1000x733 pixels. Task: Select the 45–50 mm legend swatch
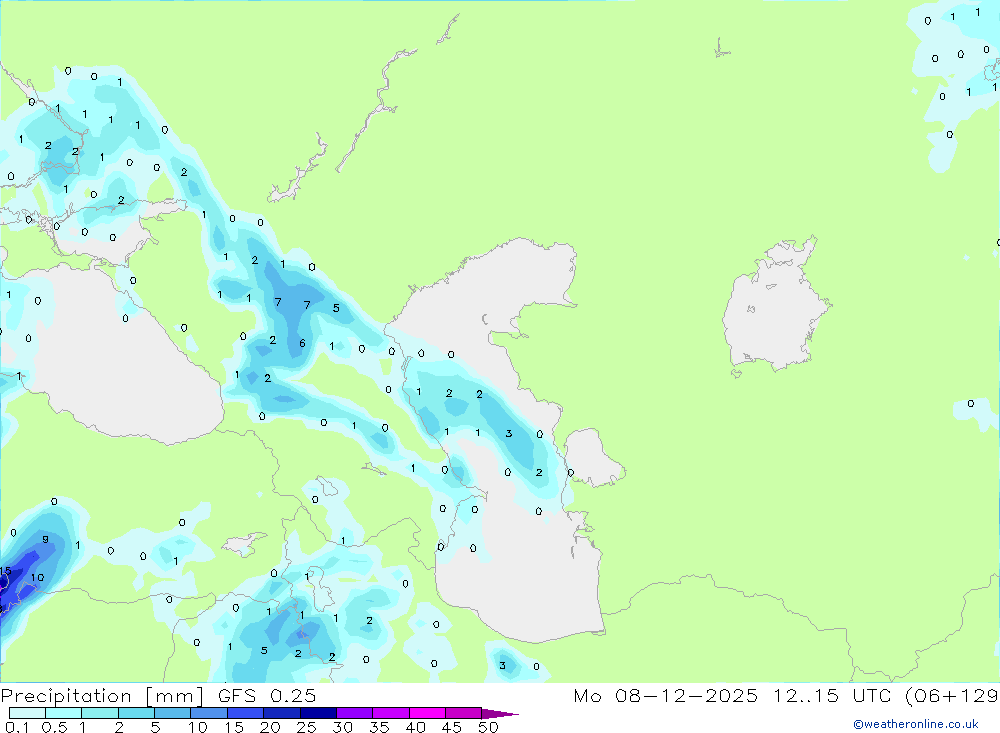click(463, 713)
